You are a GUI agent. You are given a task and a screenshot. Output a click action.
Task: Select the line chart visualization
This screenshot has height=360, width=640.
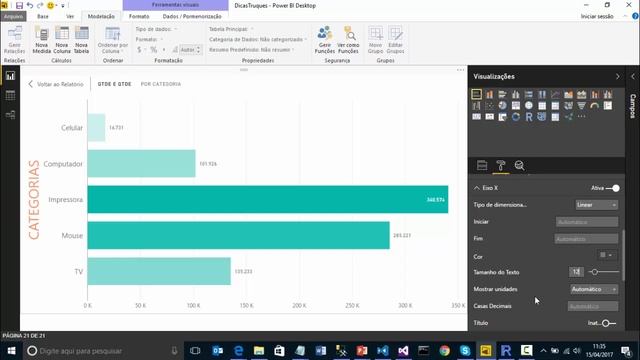point(555,94)
